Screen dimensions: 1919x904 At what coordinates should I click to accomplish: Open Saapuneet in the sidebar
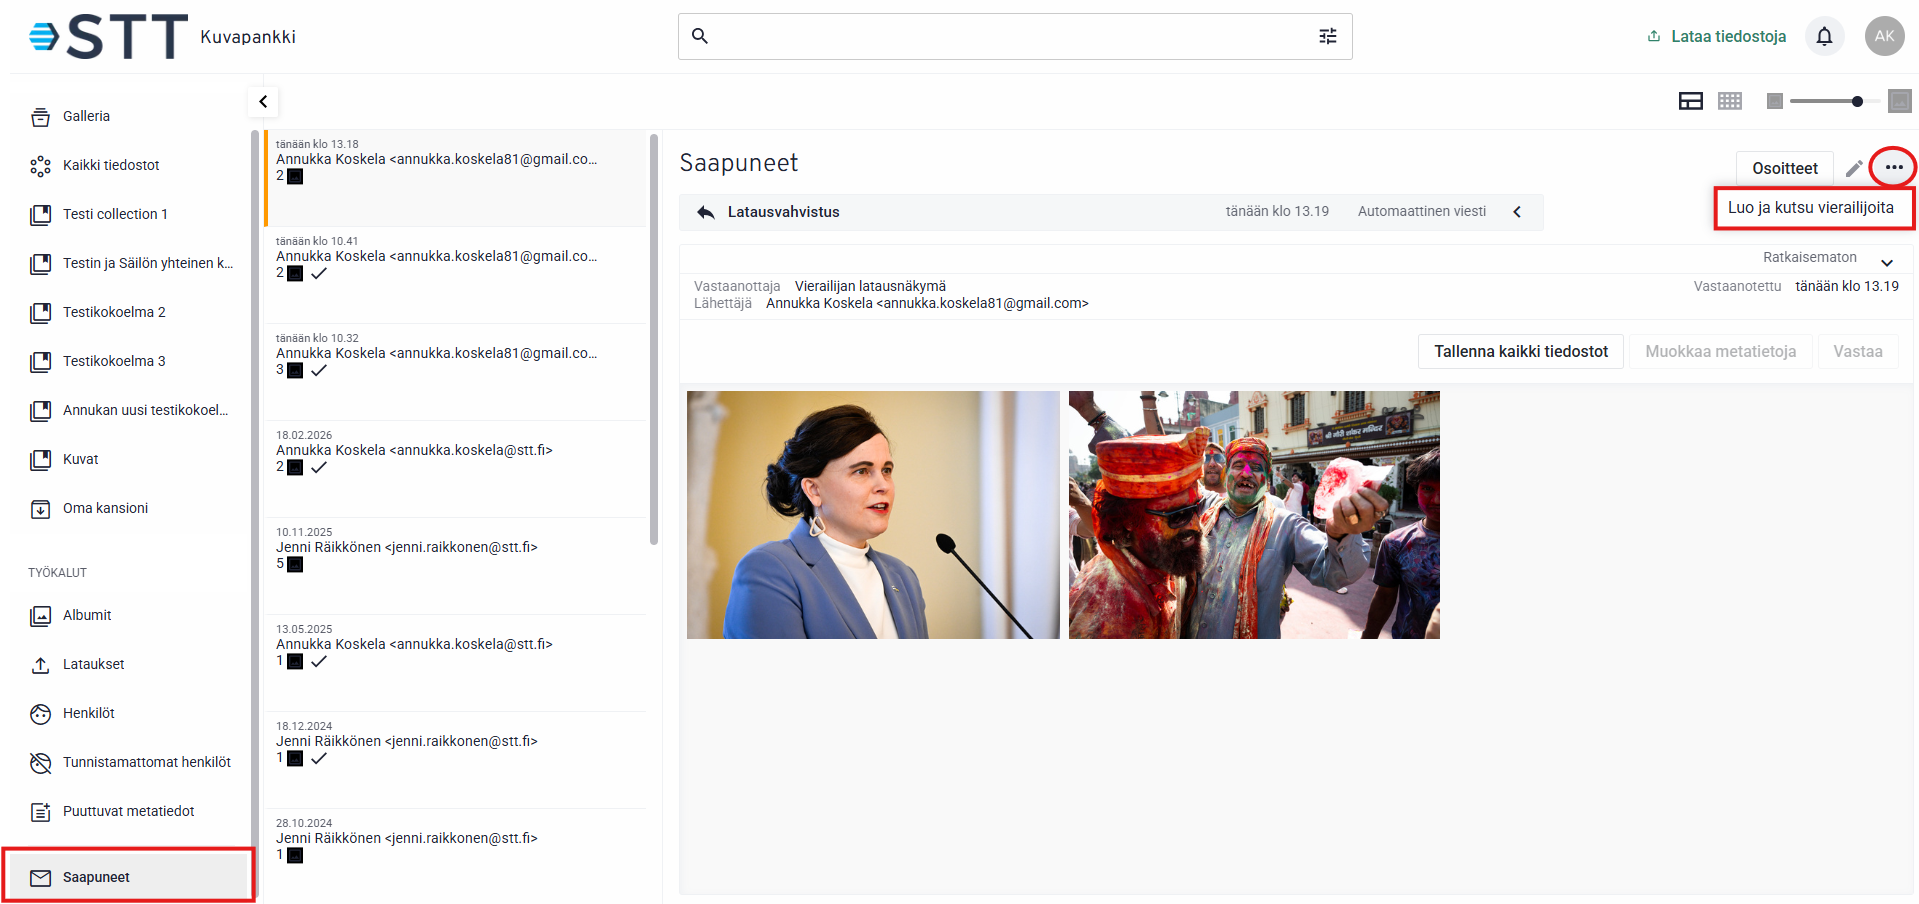tap(96, 877)
